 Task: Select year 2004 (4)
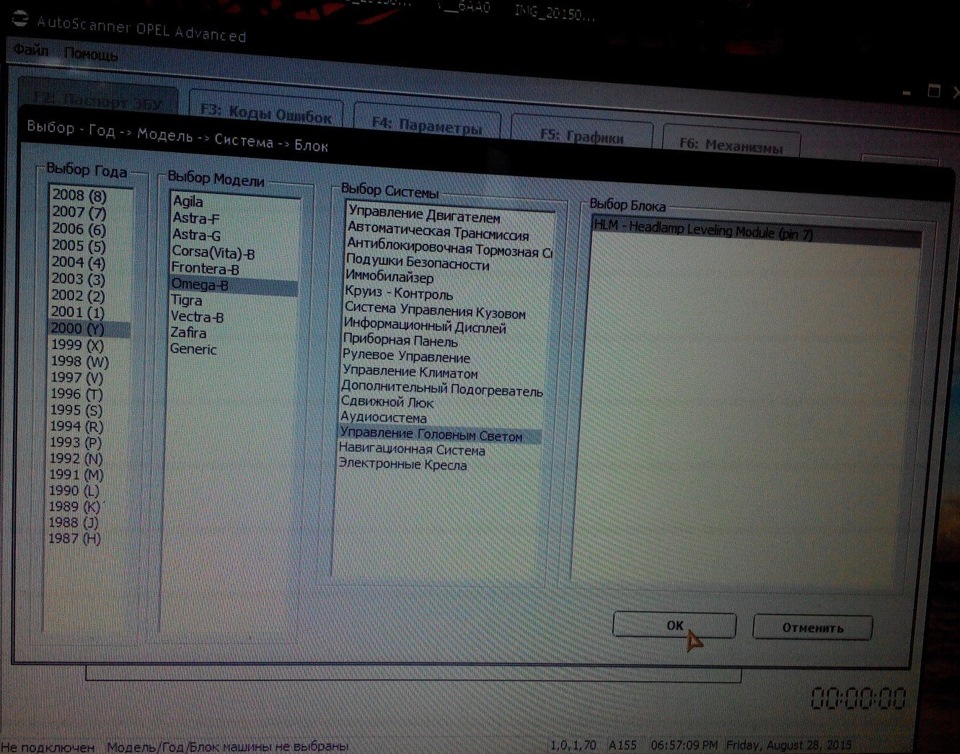[78, 262]
